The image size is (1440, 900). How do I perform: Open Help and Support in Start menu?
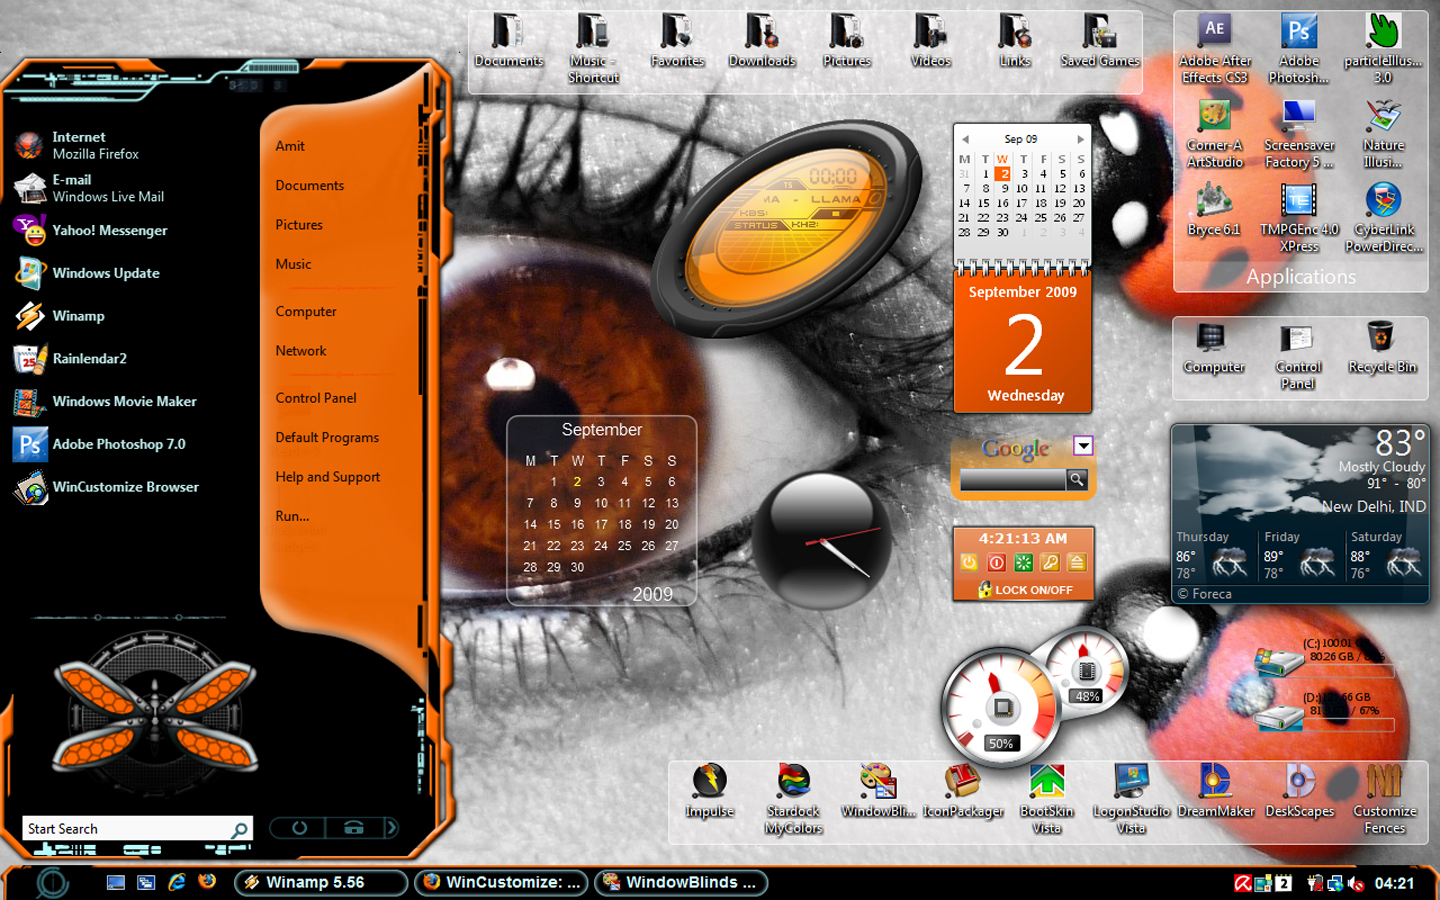[328, 477]
